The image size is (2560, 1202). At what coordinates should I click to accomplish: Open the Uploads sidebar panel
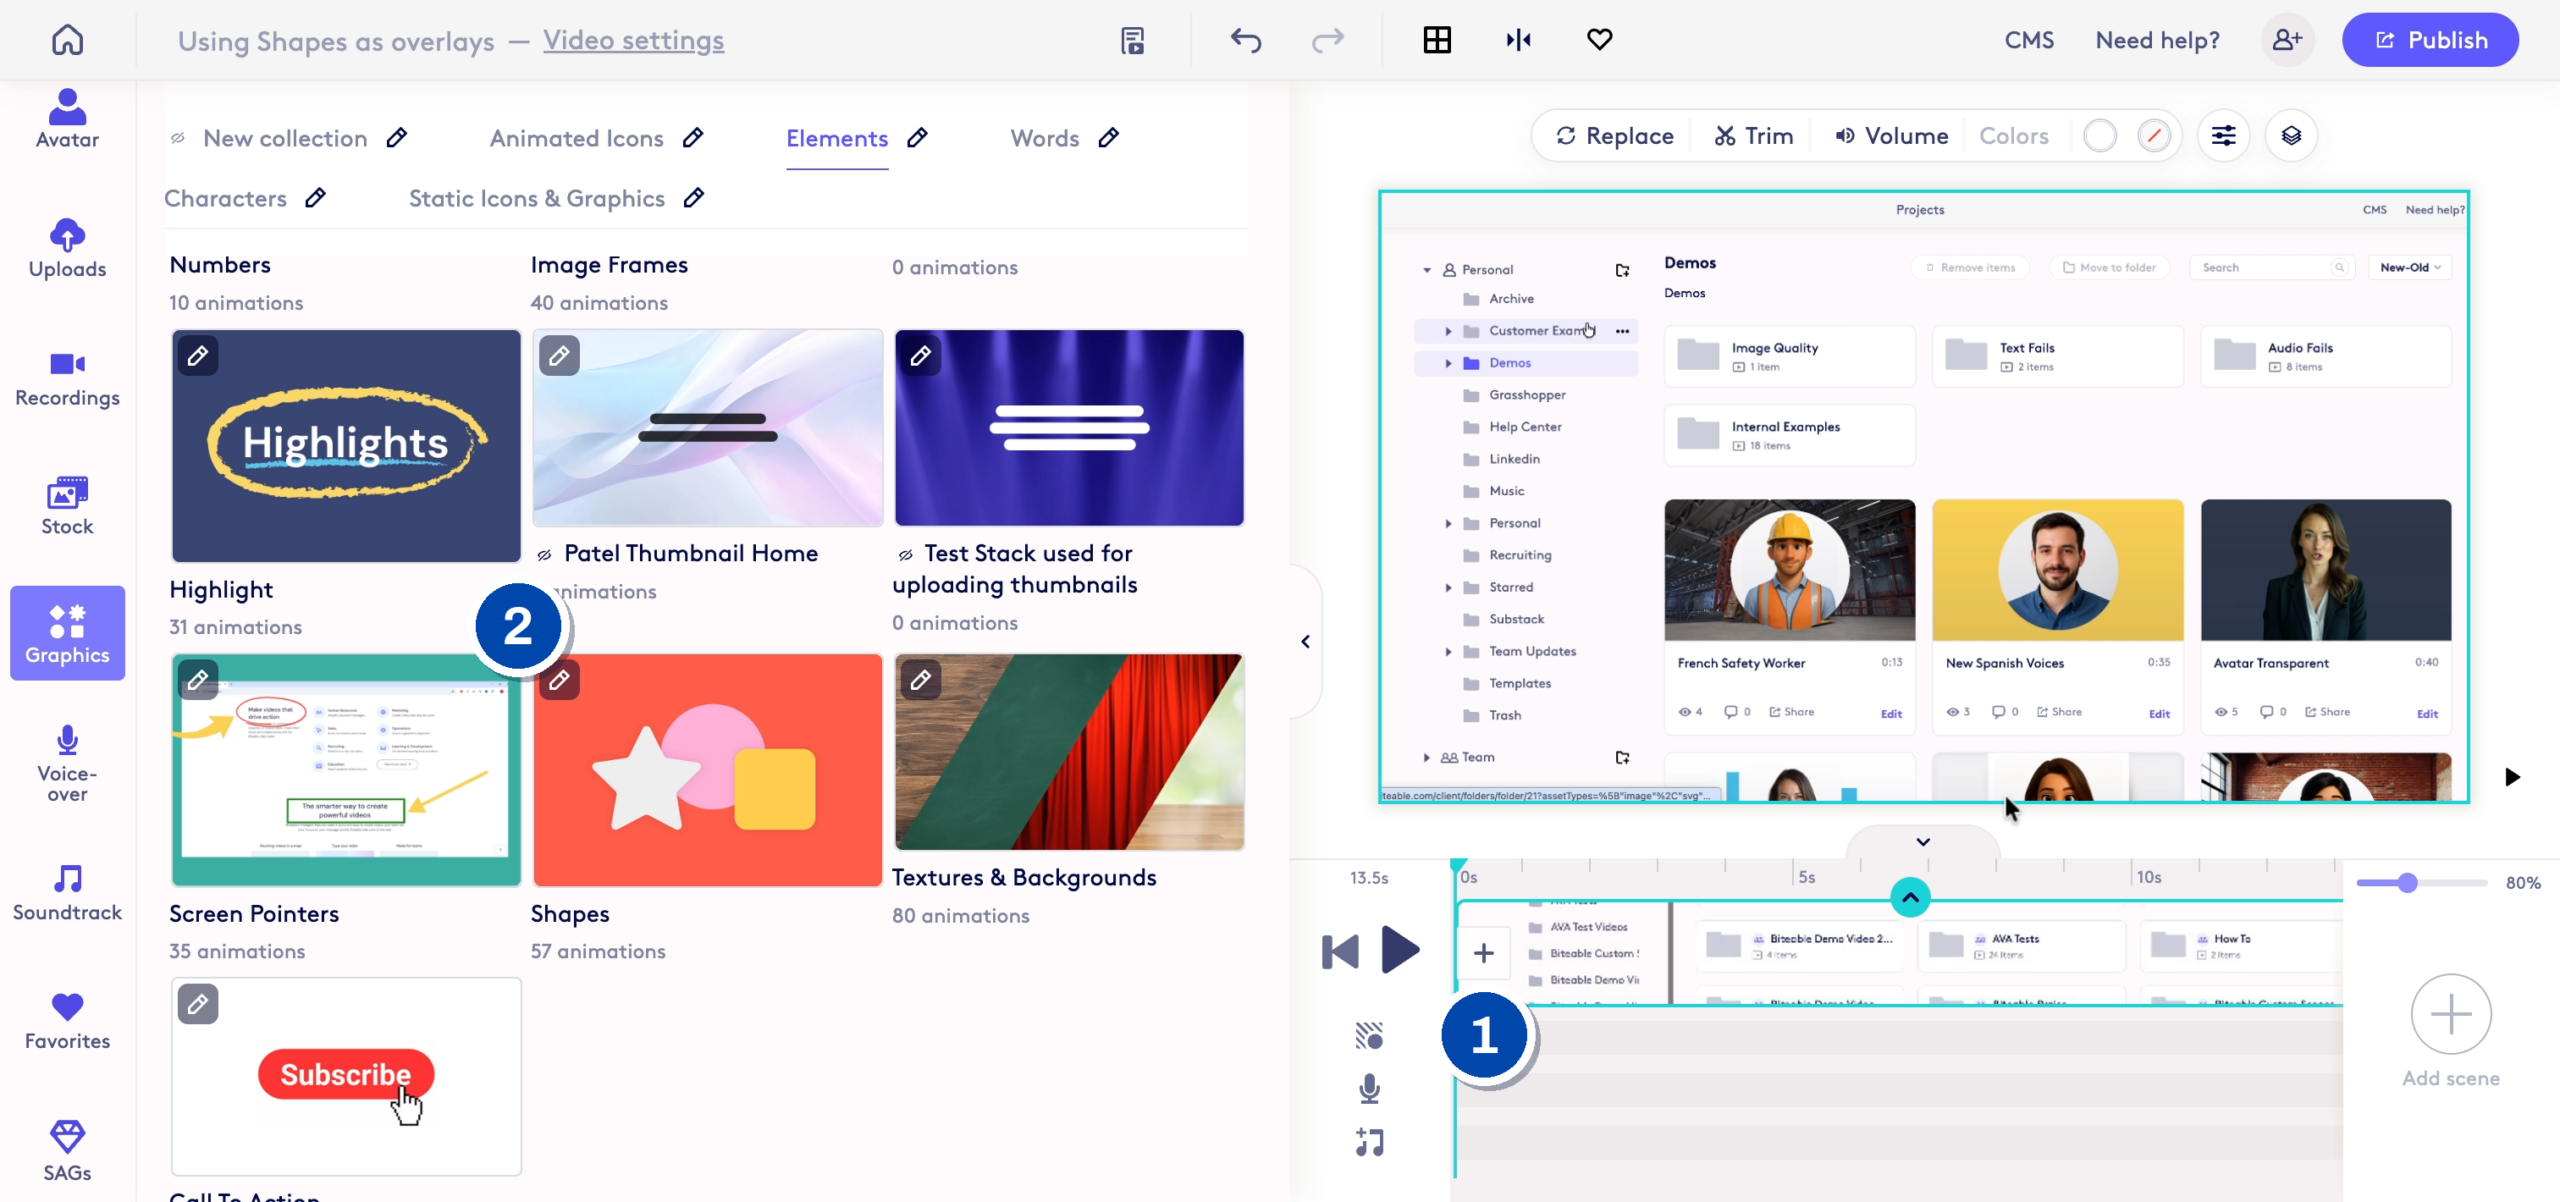tap(67, 248)
